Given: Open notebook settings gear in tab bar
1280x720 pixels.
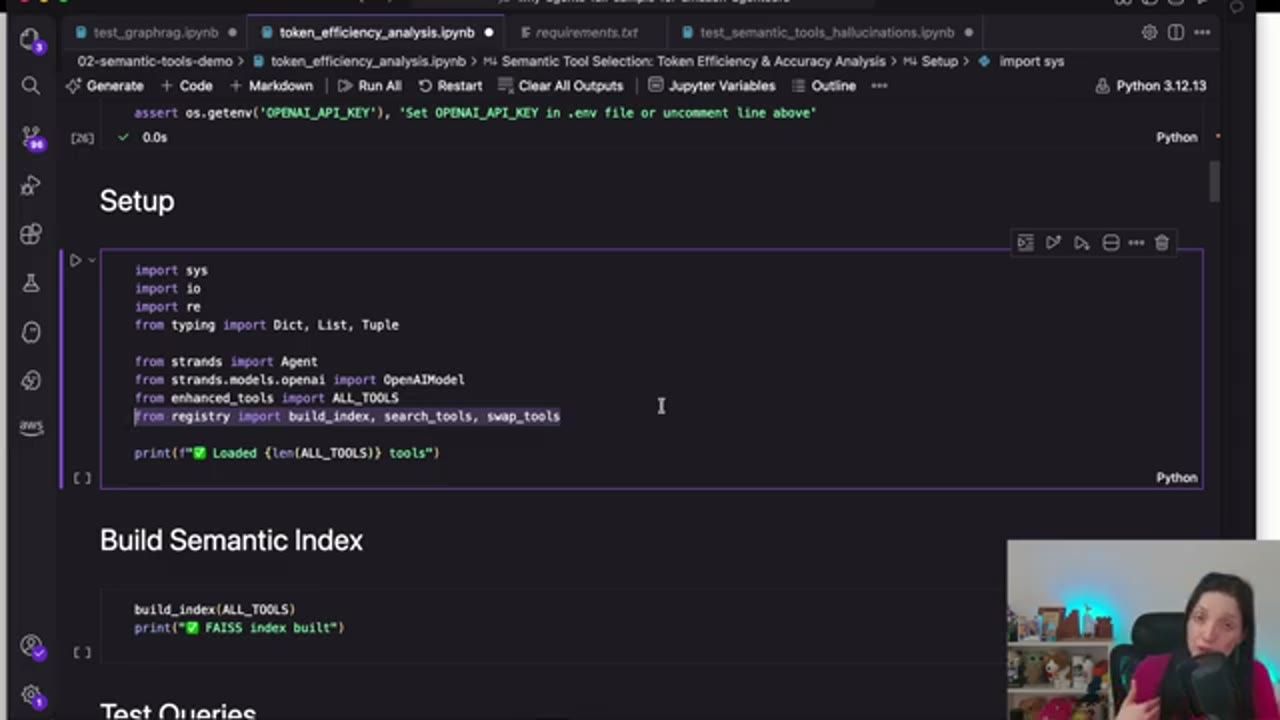Looking at the screenshot, I should (1149, 32).
